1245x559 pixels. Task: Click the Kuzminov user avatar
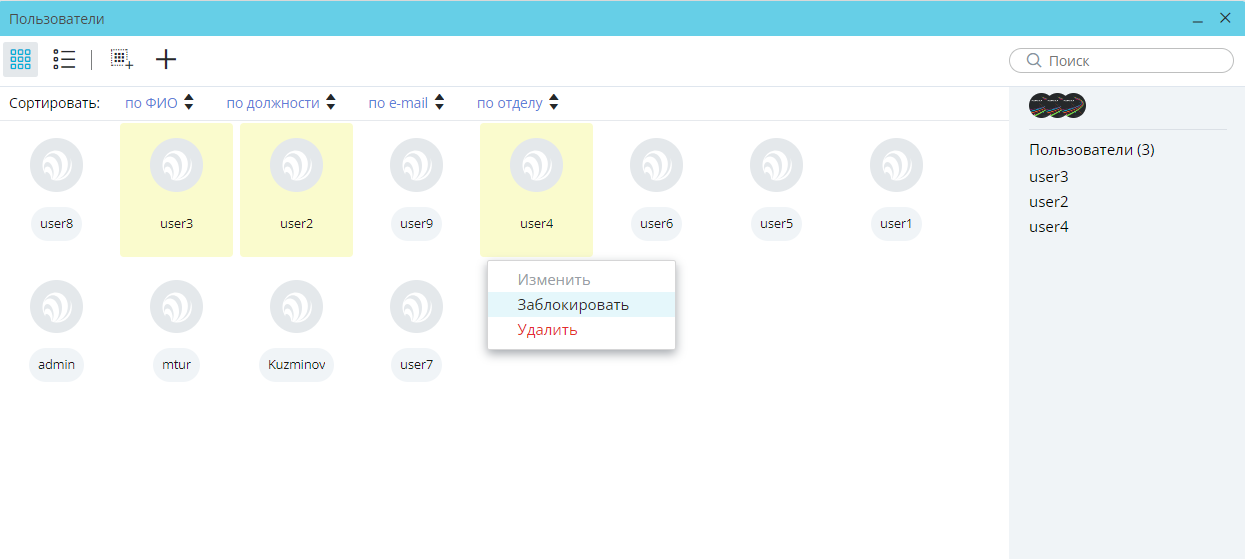(x=296, y=307)
